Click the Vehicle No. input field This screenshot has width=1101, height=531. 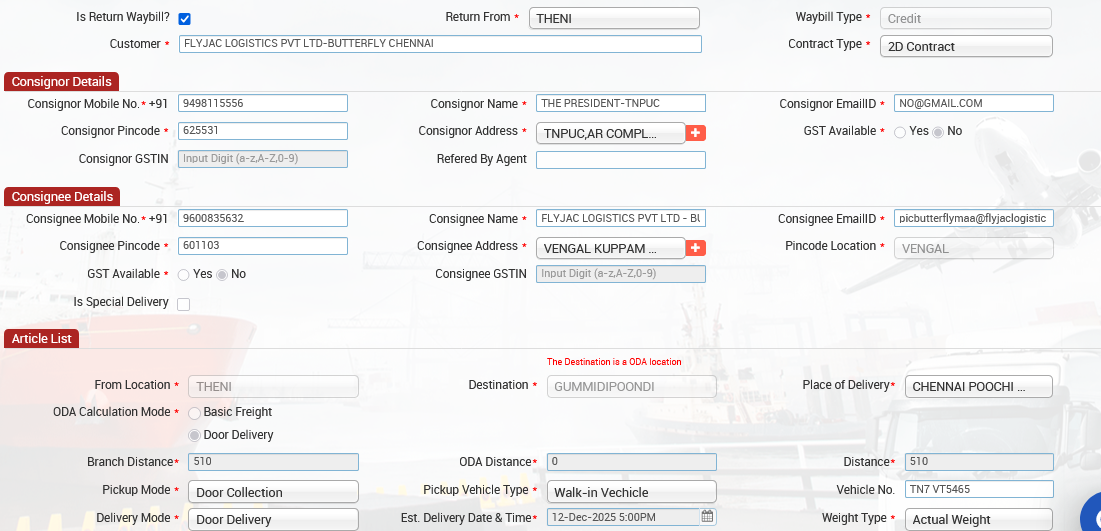tap(978, 489)
